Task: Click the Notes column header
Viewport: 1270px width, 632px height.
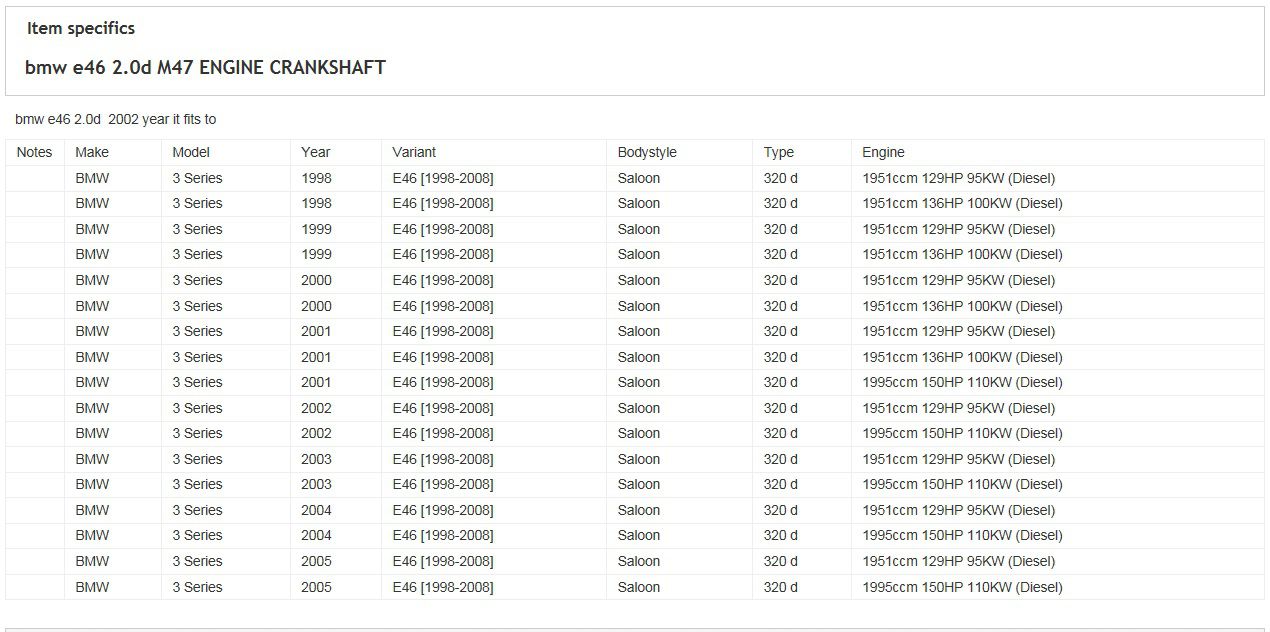Action: [34, 152]
